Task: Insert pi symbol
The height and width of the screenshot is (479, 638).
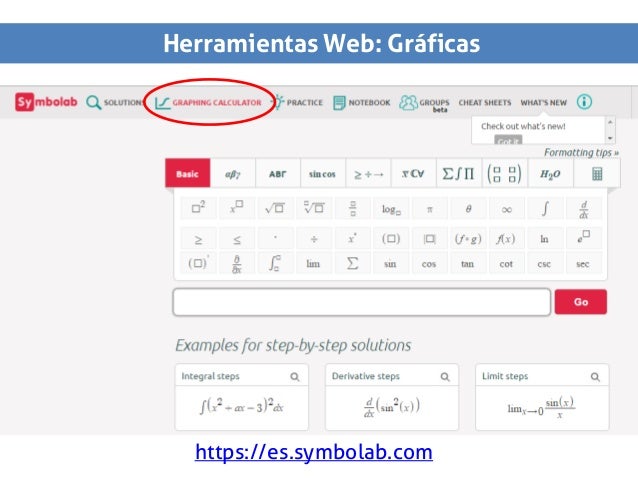Action: [429, 209]
